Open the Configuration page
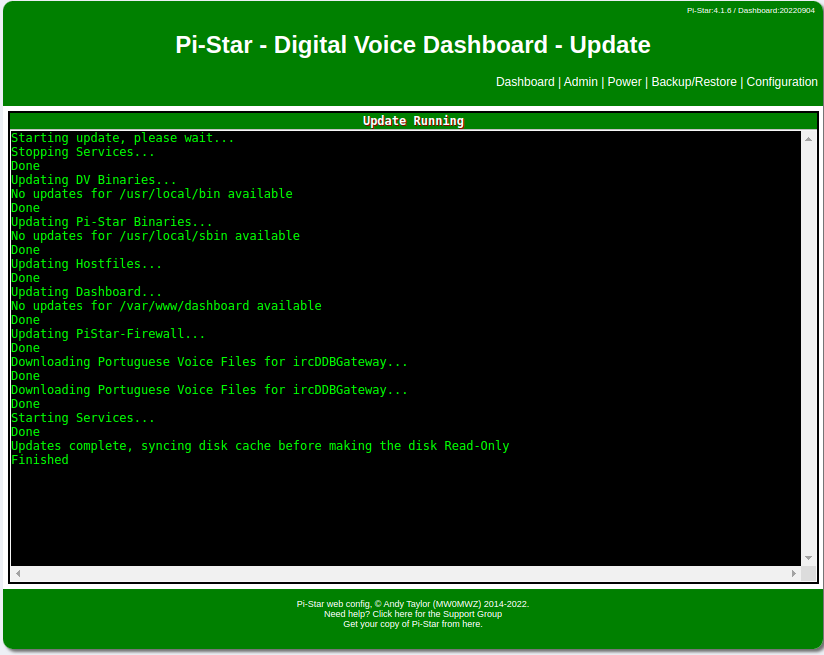 [781, 82]
